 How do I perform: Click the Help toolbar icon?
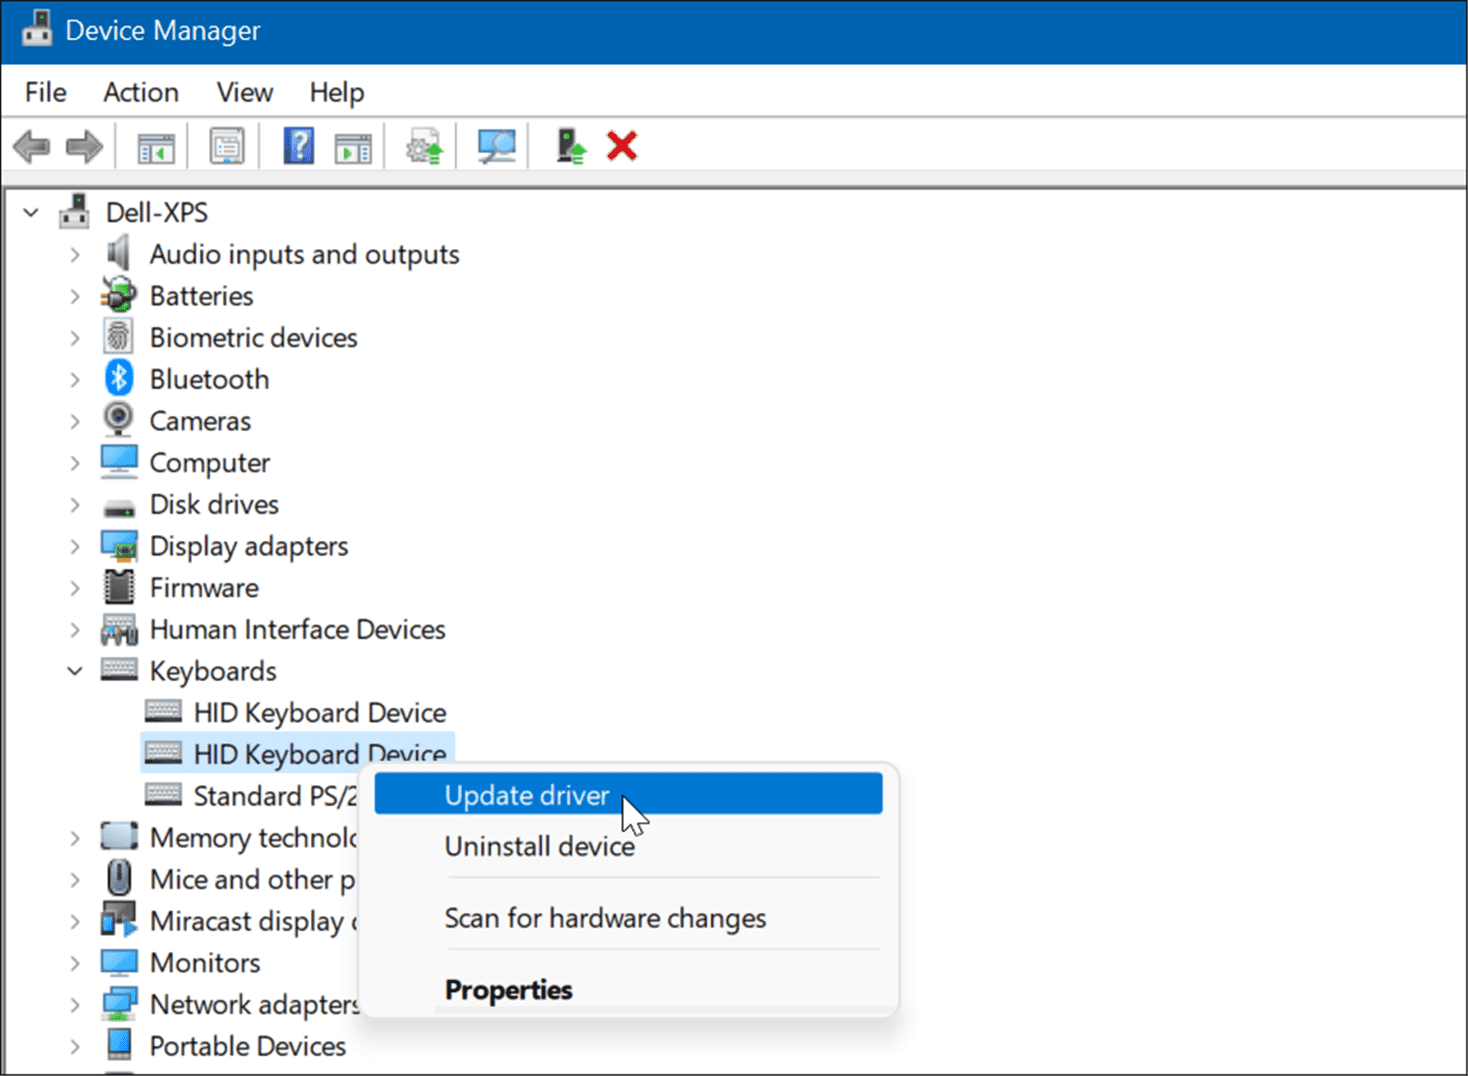click(297, 146)
